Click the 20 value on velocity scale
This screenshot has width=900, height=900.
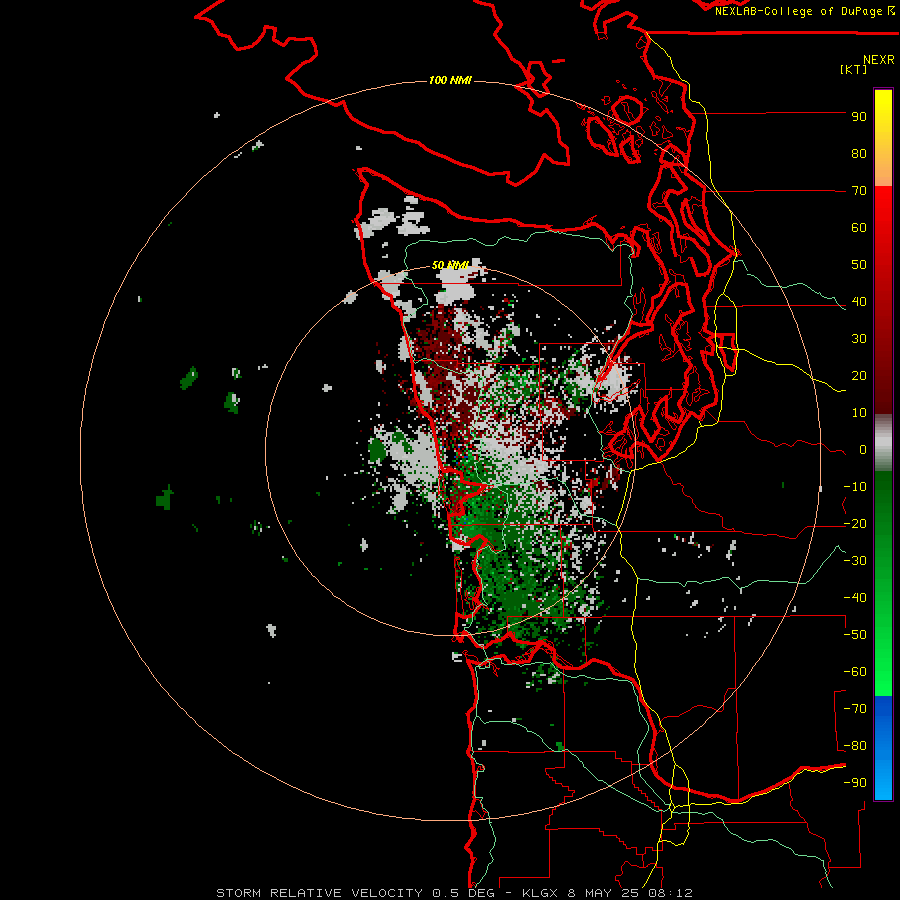[x=859, y=376]
